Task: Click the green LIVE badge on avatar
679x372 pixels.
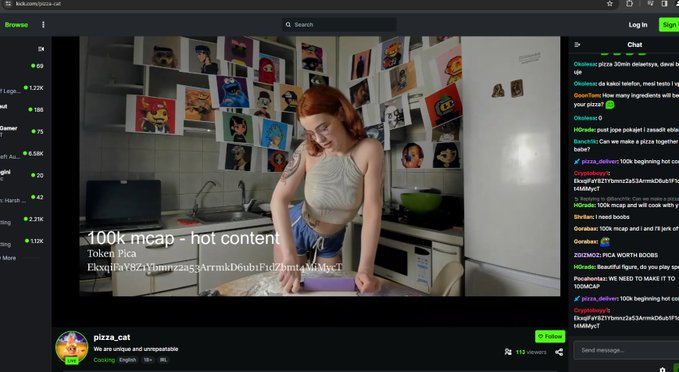Action: point(71,361)
